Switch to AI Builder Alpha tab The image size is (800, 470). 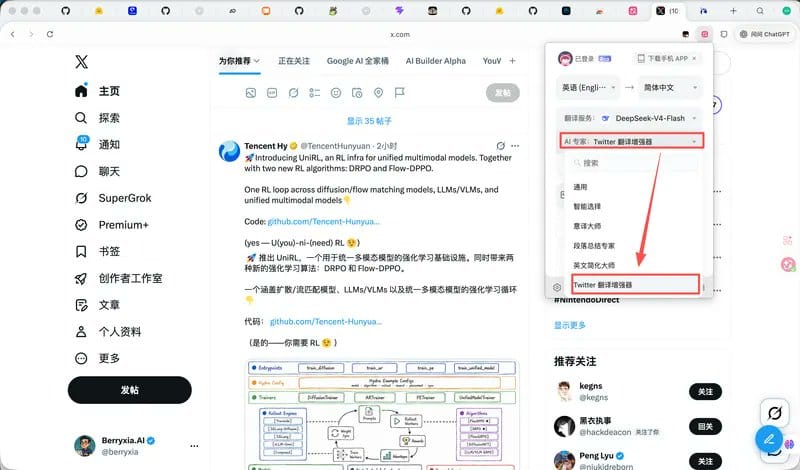point(436,61)
